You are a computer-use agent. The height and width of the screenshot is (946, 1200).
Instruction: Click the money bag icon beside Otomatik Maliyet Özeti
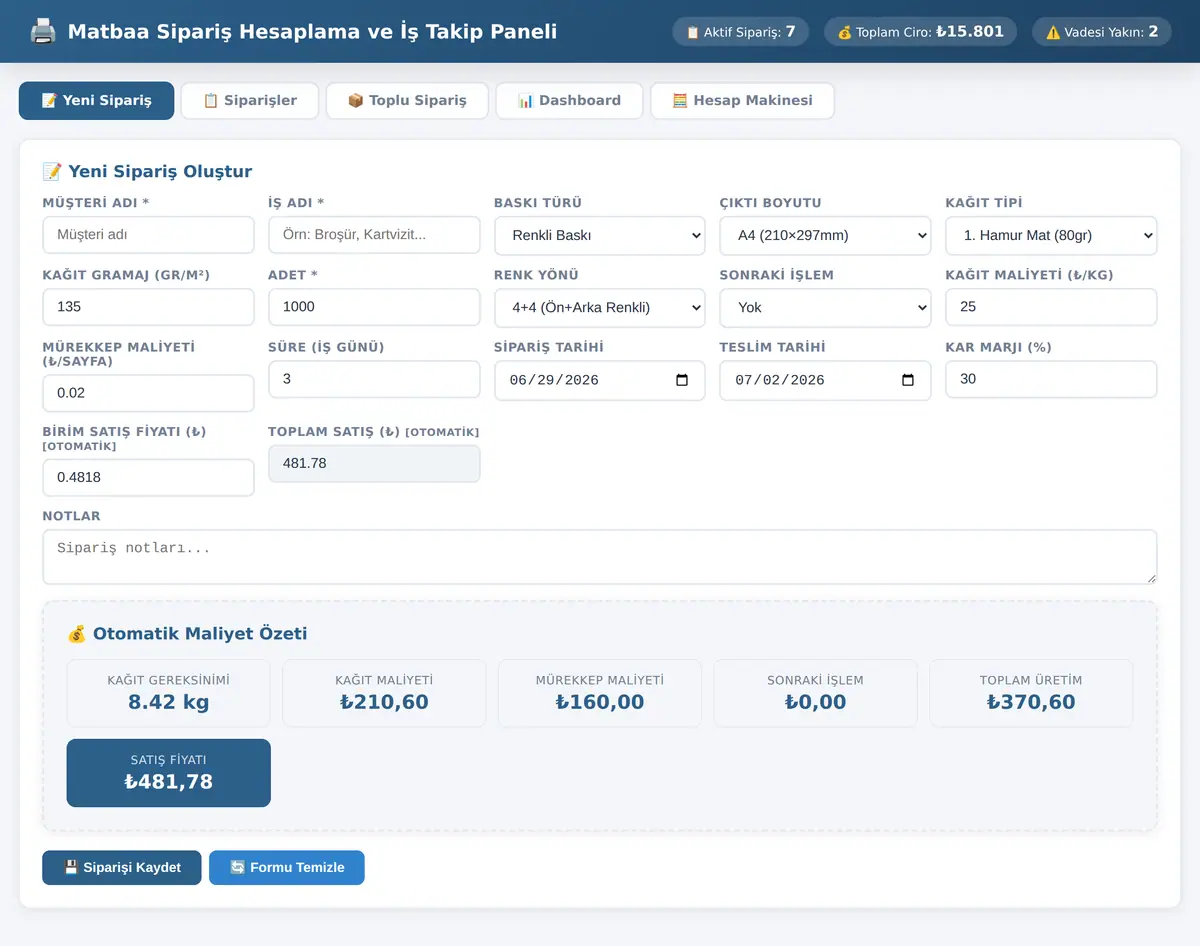77,633
